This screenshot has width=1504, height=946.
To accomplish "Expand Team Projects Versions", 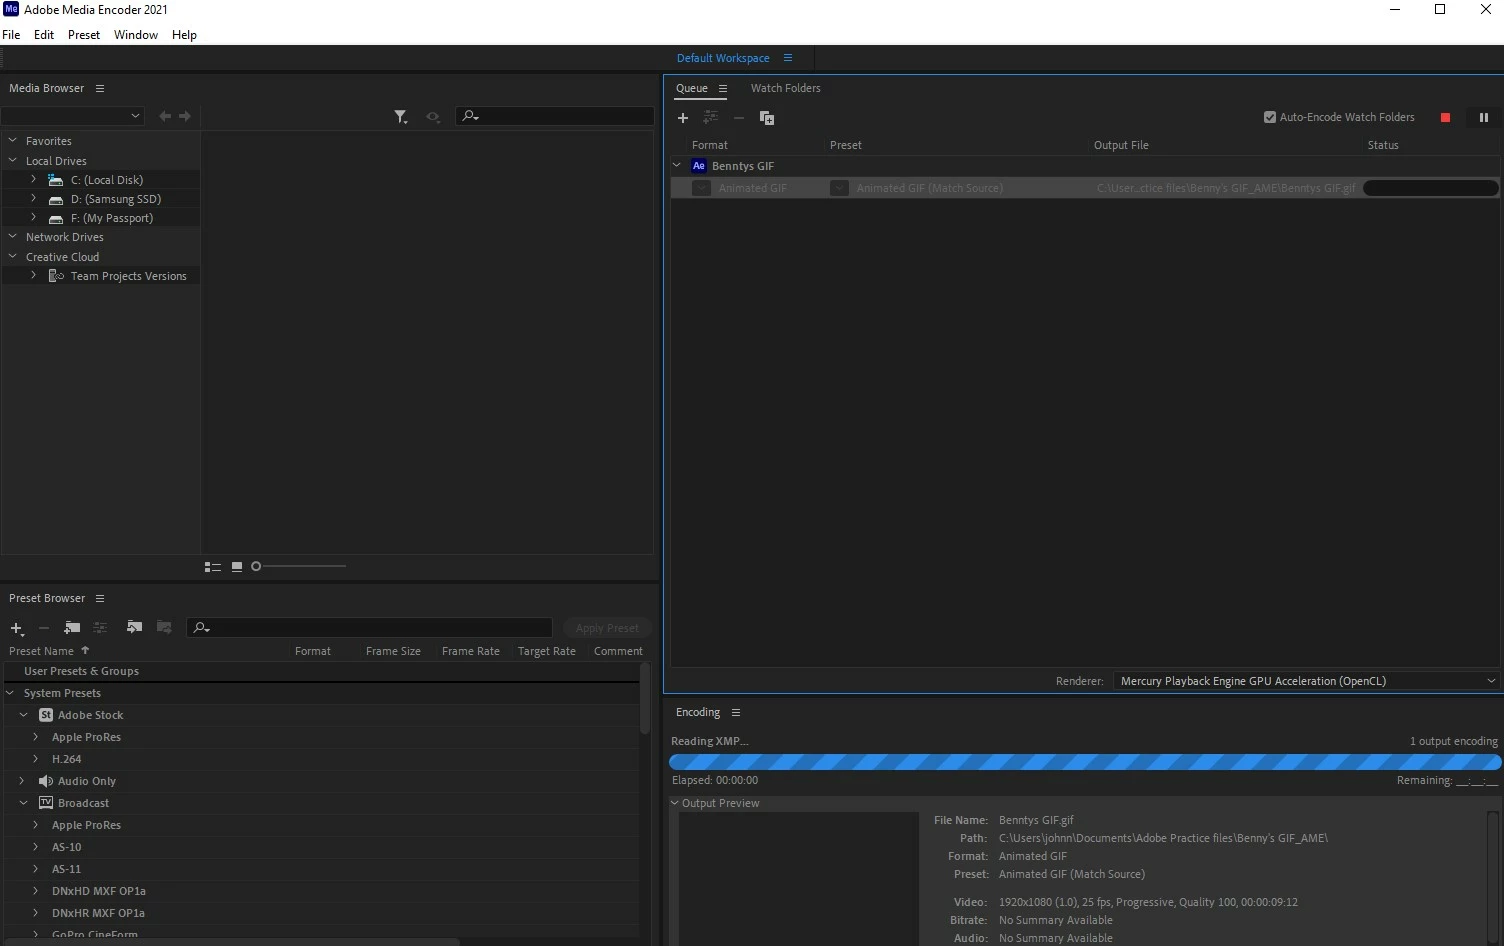I will [33, 275].
